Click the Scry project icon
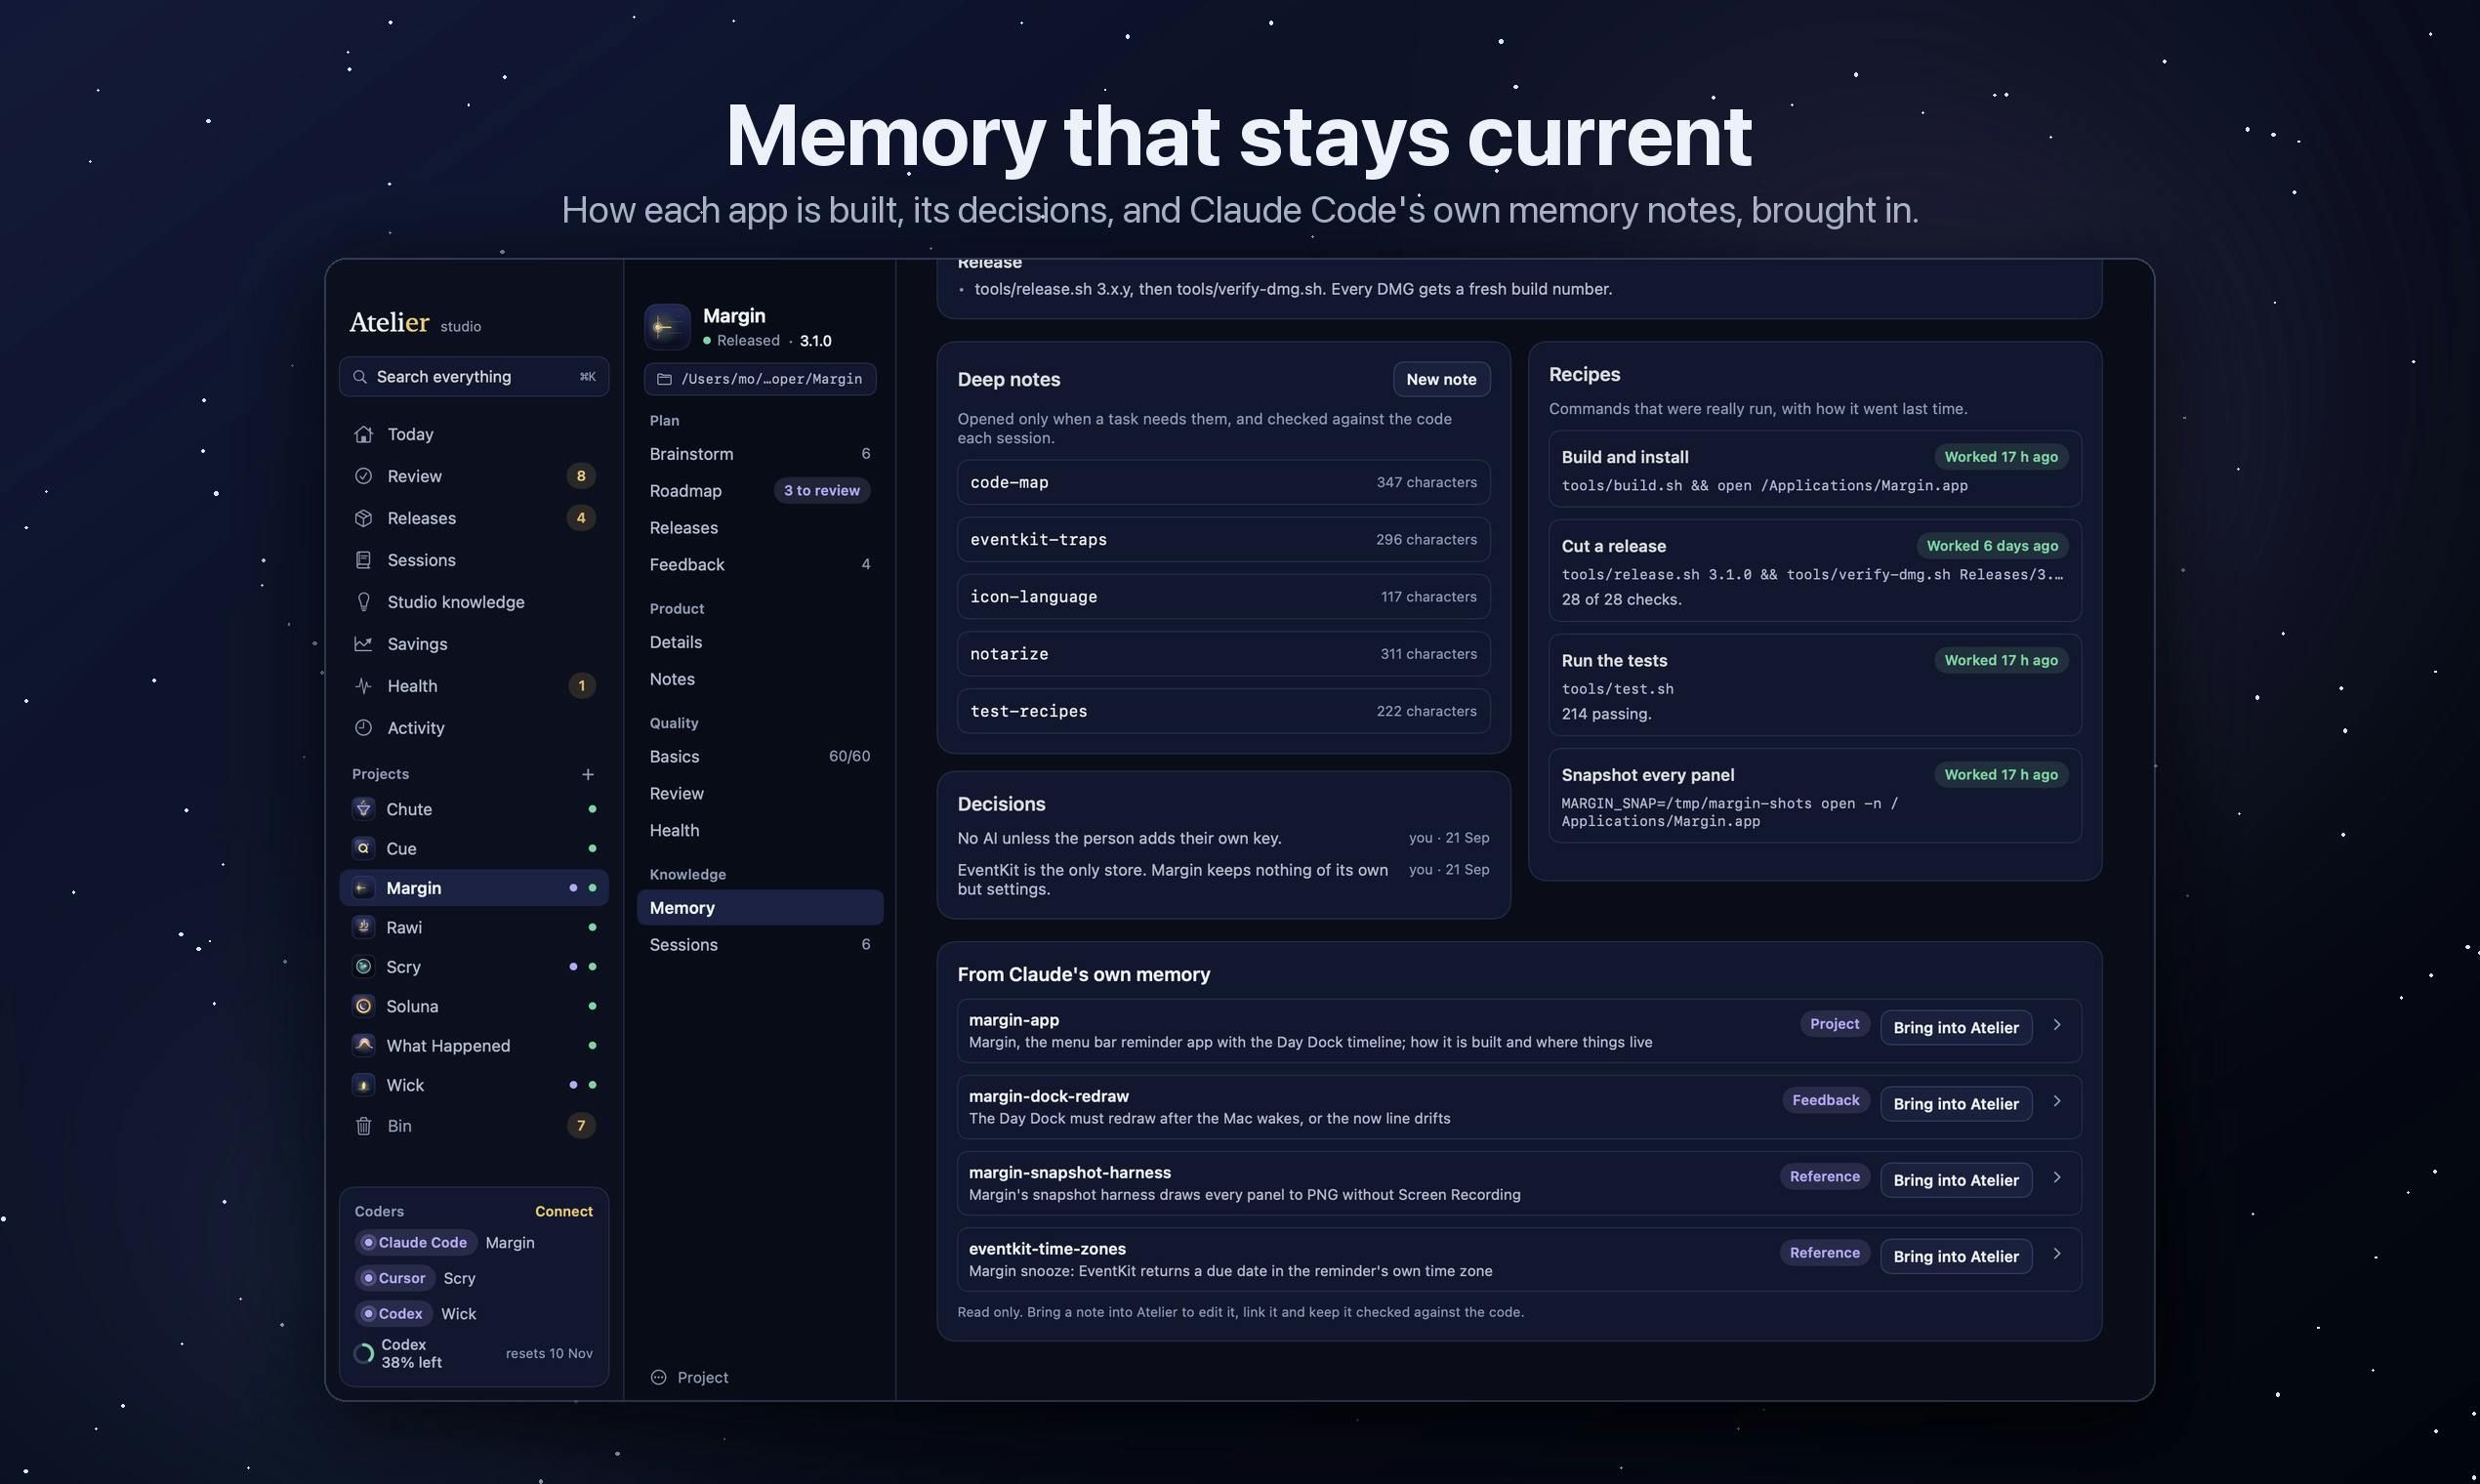The width and height of the screenshot is (2480, 1484). (364, 966)
